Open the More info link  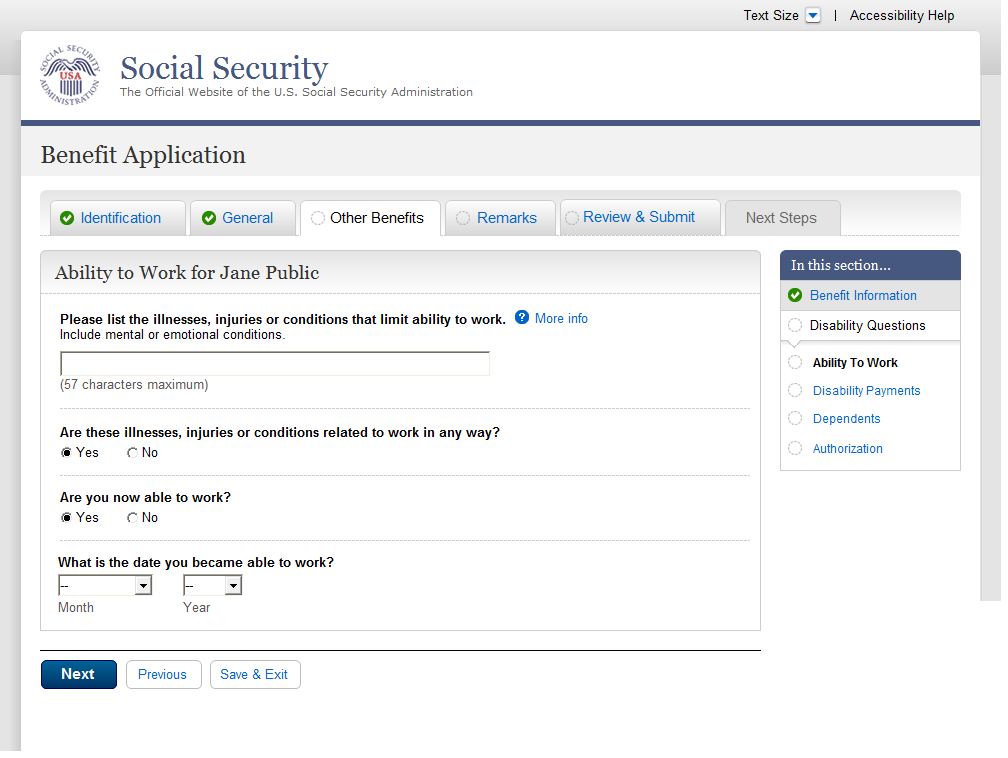tap(561, 318)
